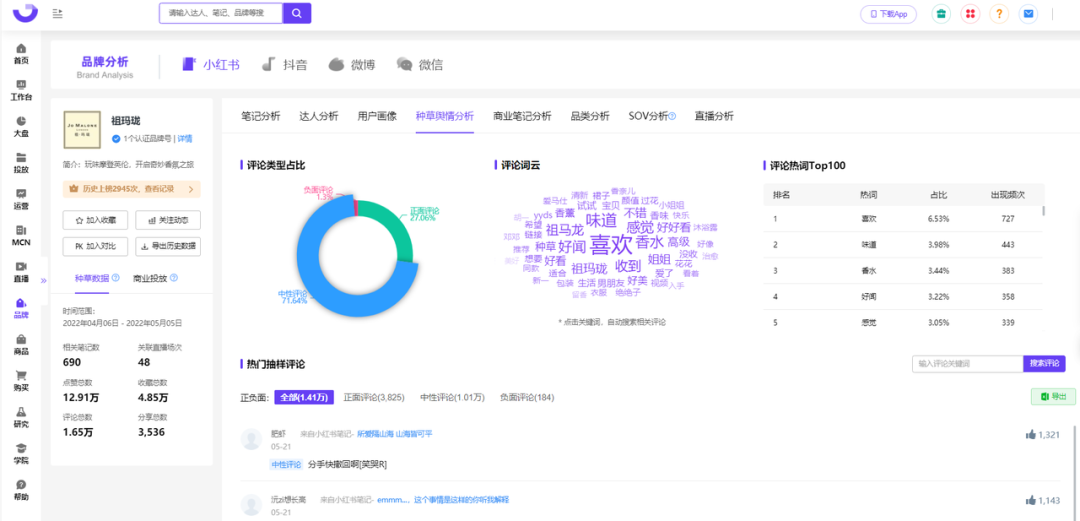
Task: Click the 下载App button
Action: pyautogui.click(x=889, y=14)
